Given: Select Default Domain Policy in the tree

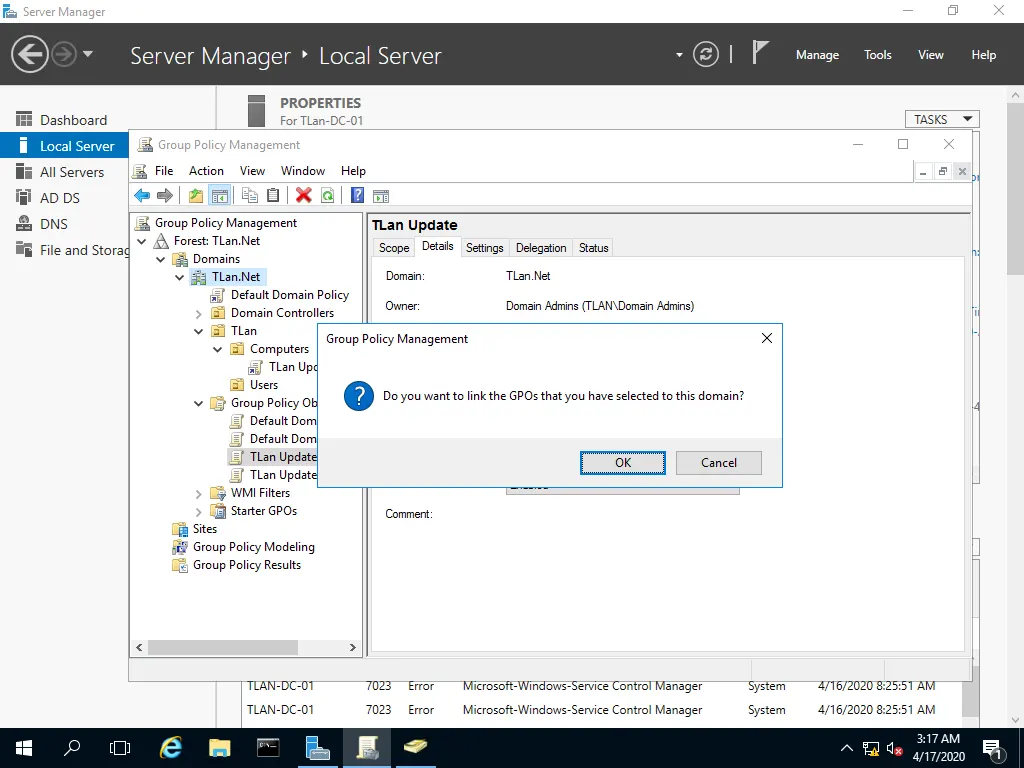Looking at the screenshot, I should [290, 295].
